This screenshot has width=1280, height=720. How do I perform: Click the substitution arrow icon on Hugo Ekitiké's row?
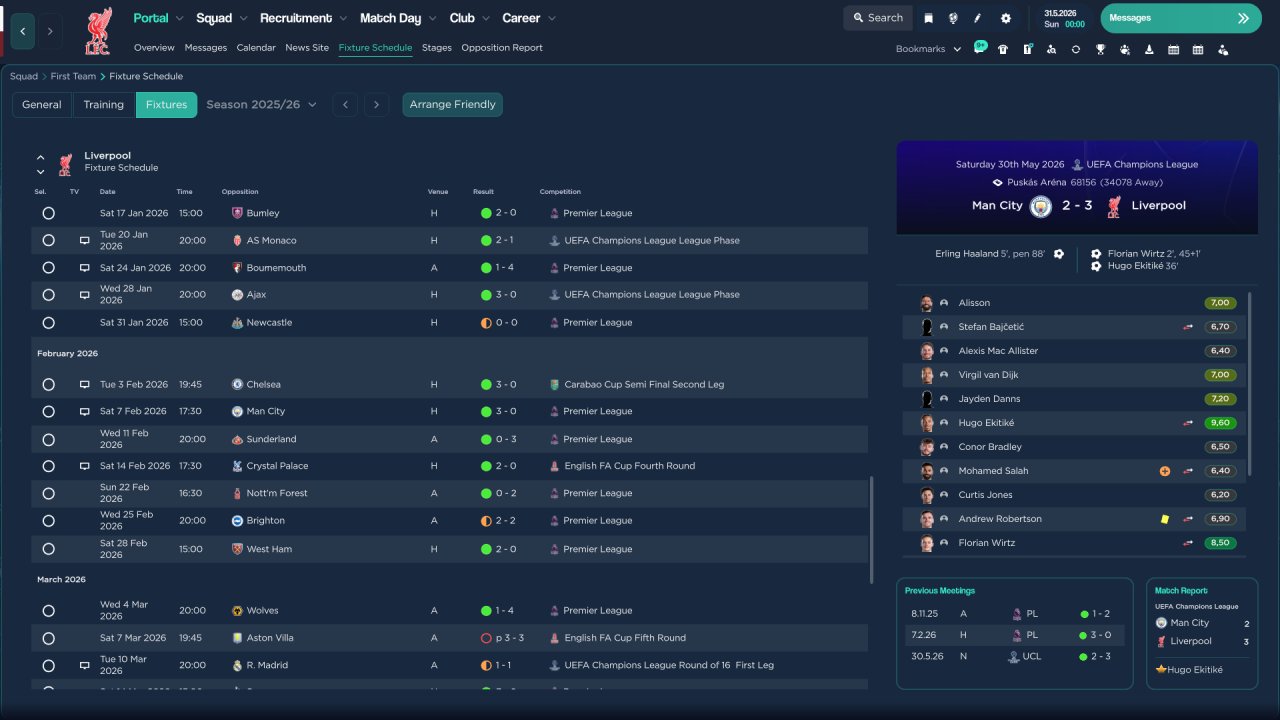pos(1188,423)
